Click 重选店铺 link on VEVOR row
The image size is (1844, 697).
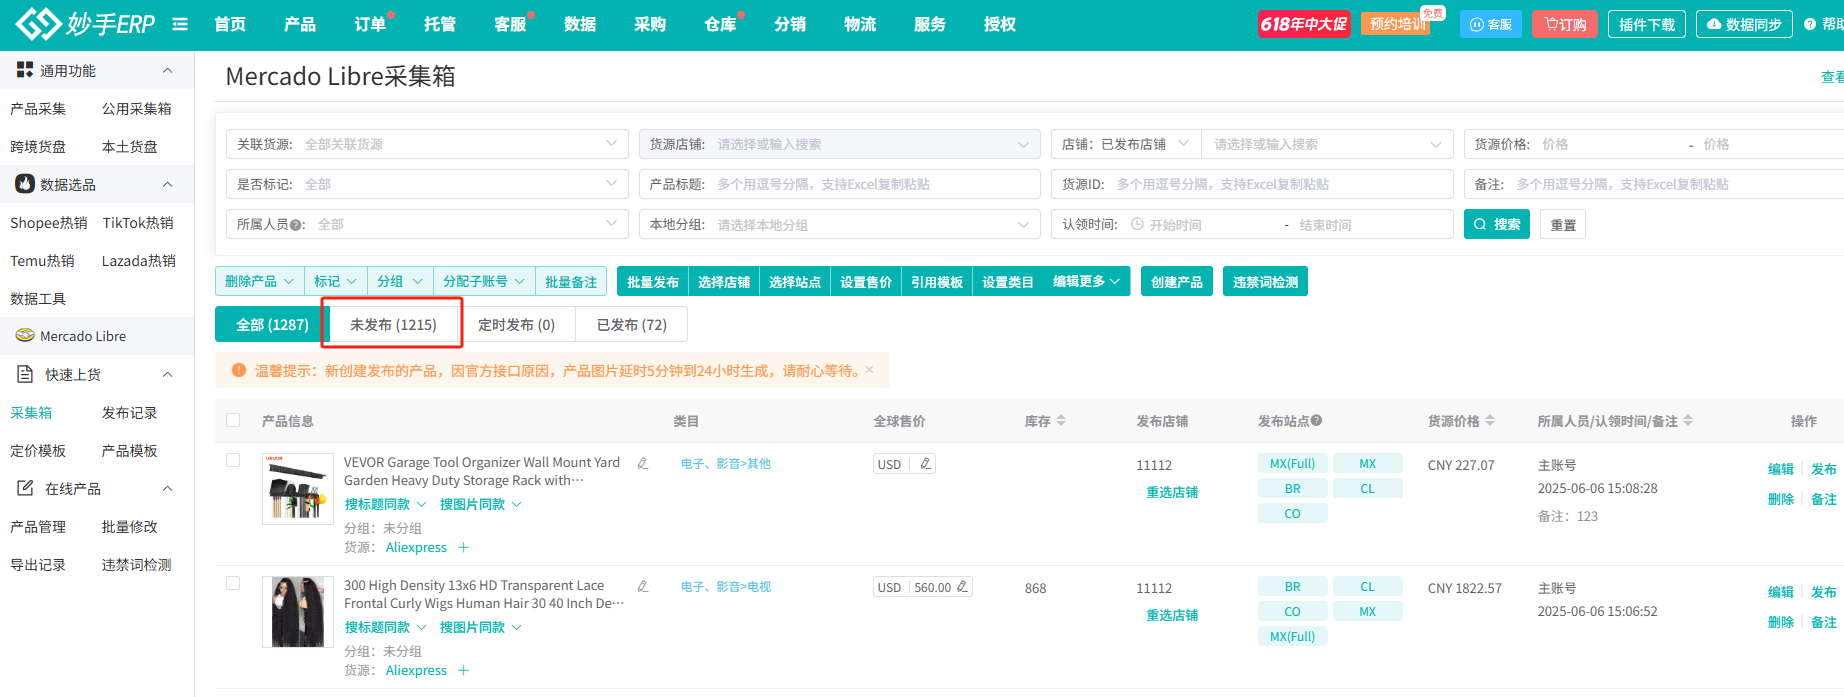[1172, 492]
